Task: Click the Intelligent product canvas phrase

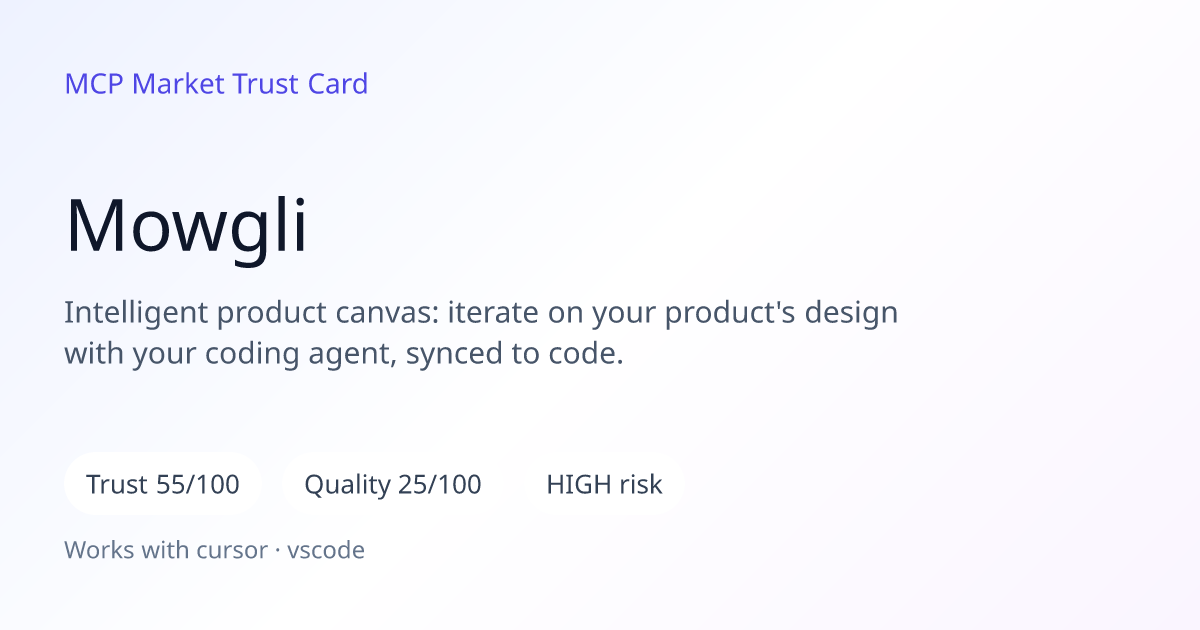Action: point(251,313)
